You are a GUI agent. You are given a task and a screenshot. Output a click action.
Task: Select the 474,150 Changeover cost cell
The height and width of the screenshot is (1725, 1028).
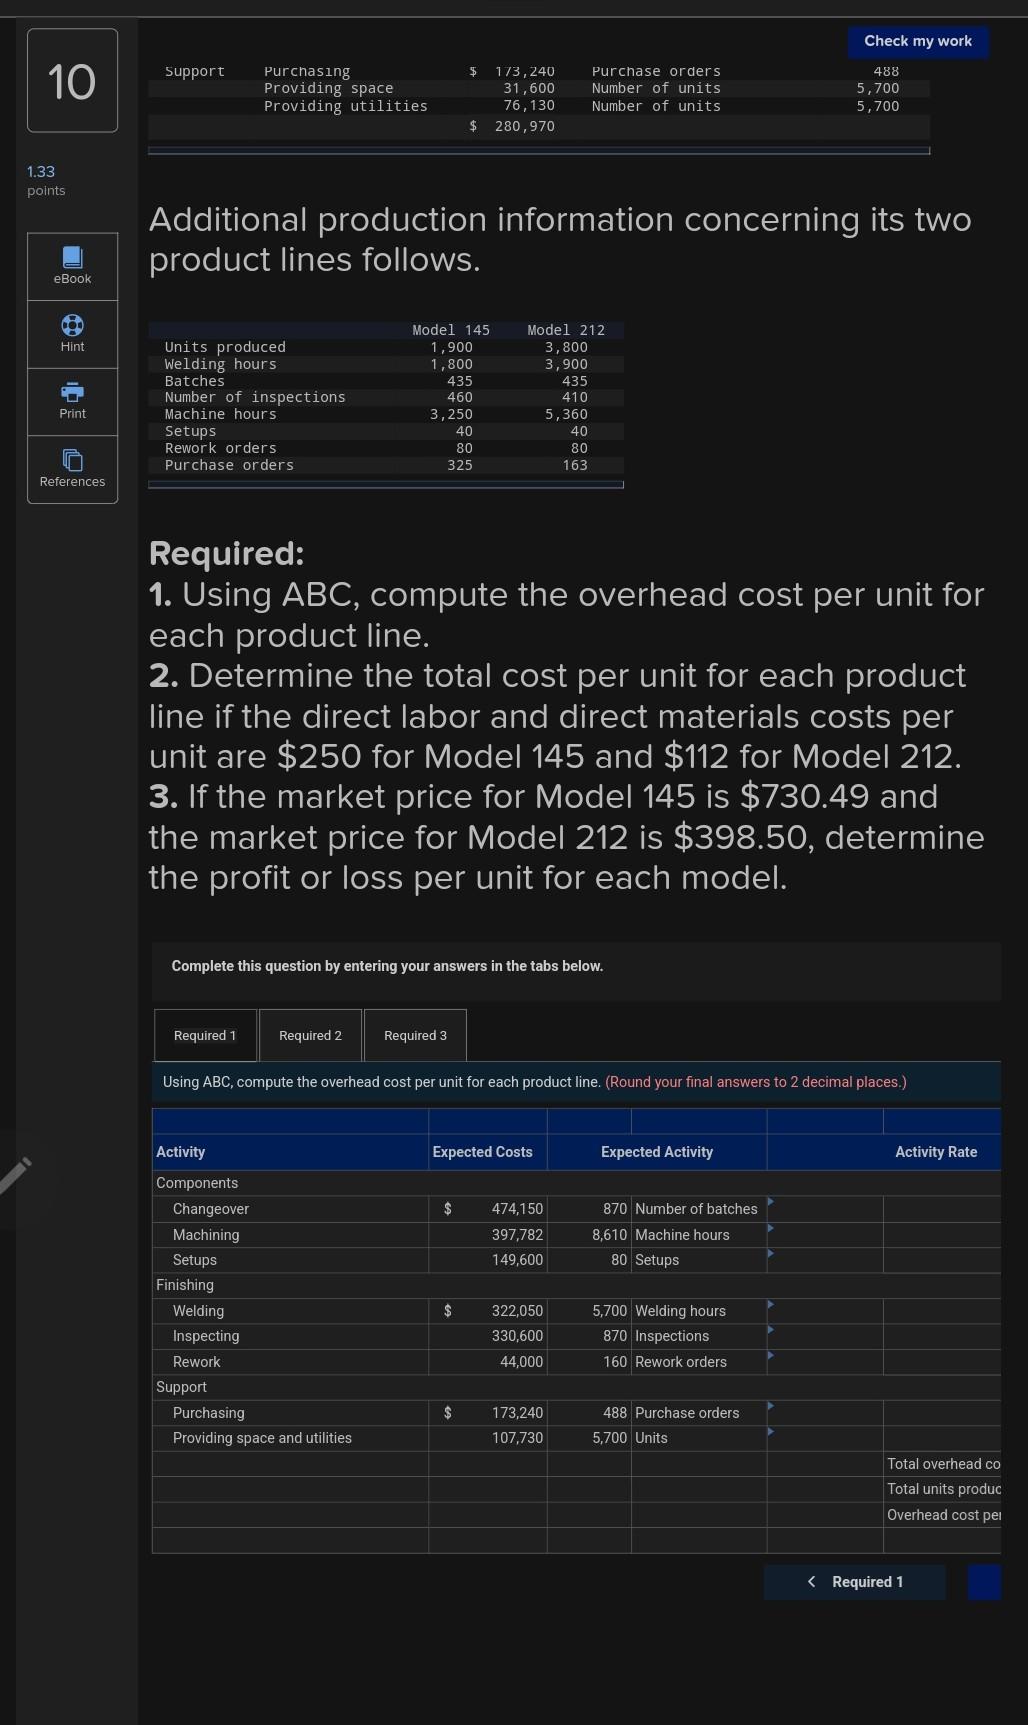coord(488,1209)
